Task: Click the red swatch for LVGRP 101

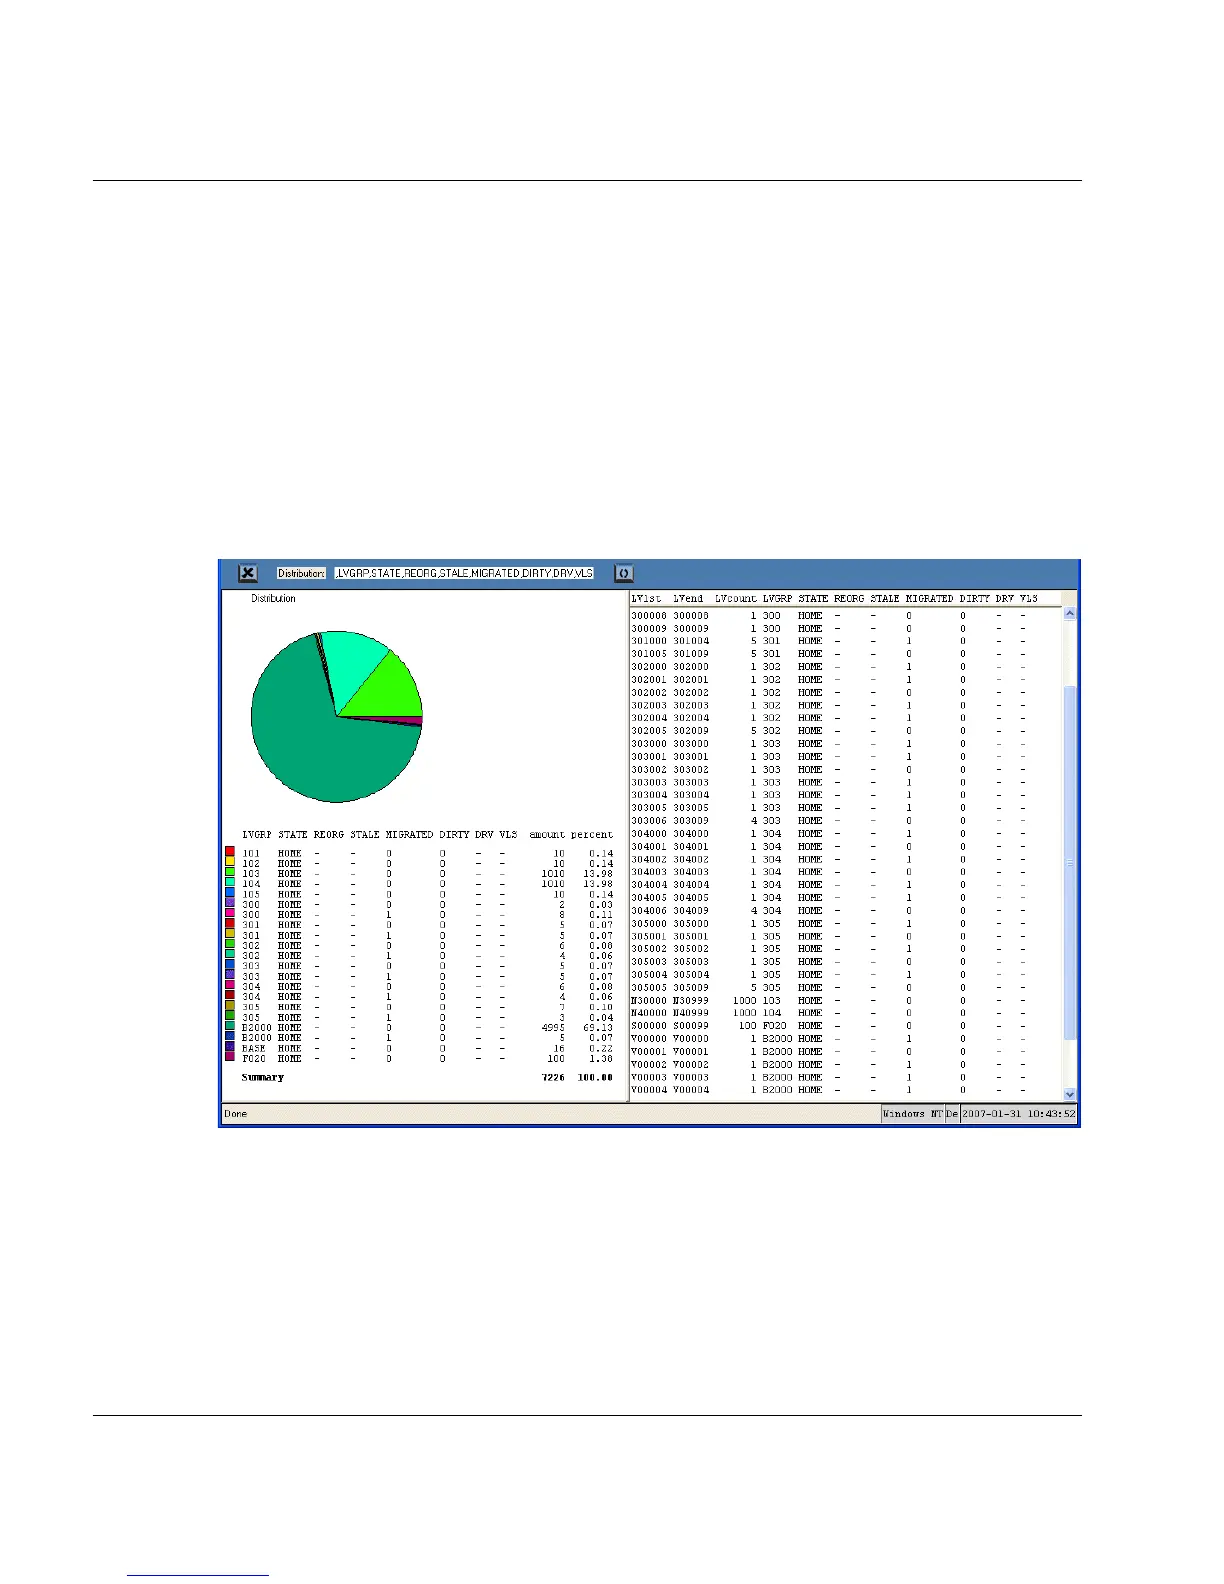Action: [x=230, y=852]
